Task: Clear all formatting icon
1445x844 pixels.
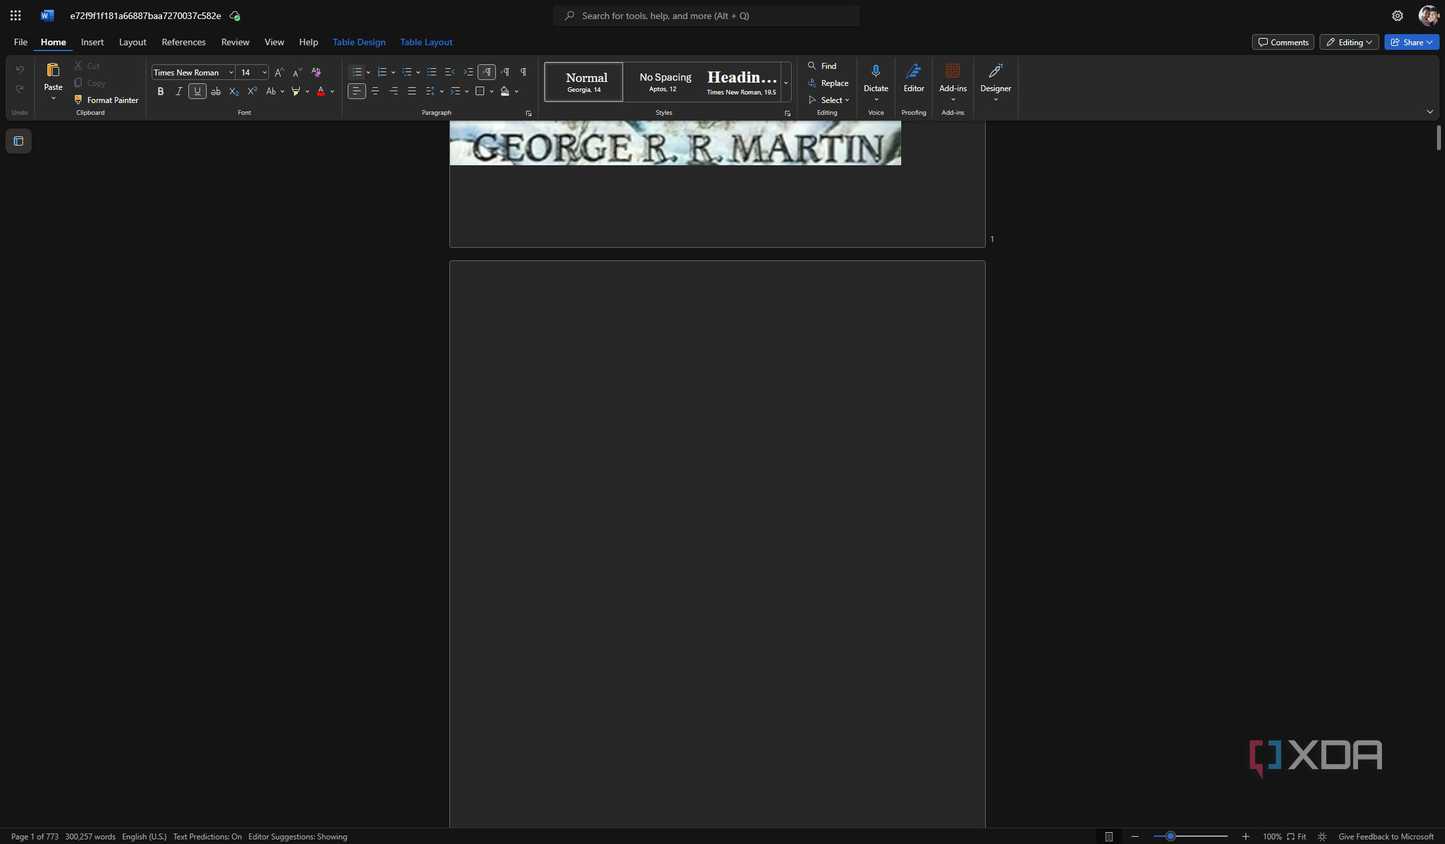Action: pos(316,72)
